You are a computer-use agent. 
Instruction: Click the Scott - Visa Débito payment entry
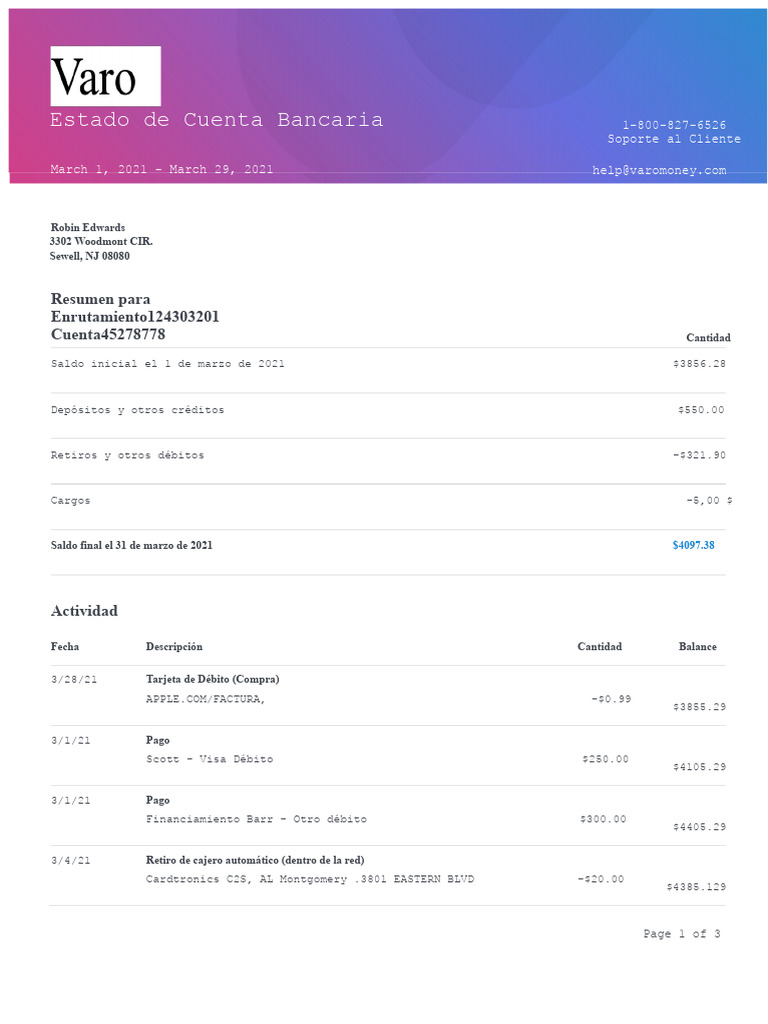tap(210, 759)
